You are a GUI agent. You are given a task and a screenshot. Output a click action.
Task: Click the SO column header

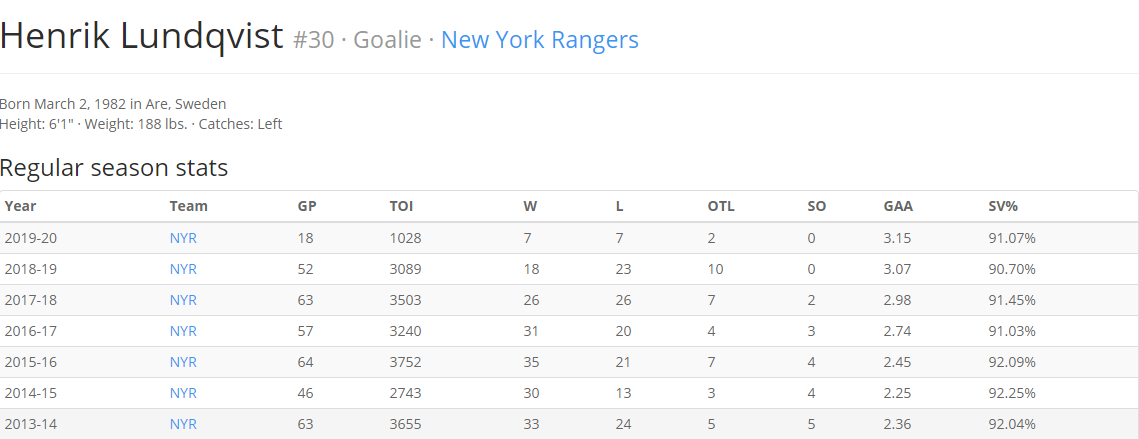coord(817,206)
